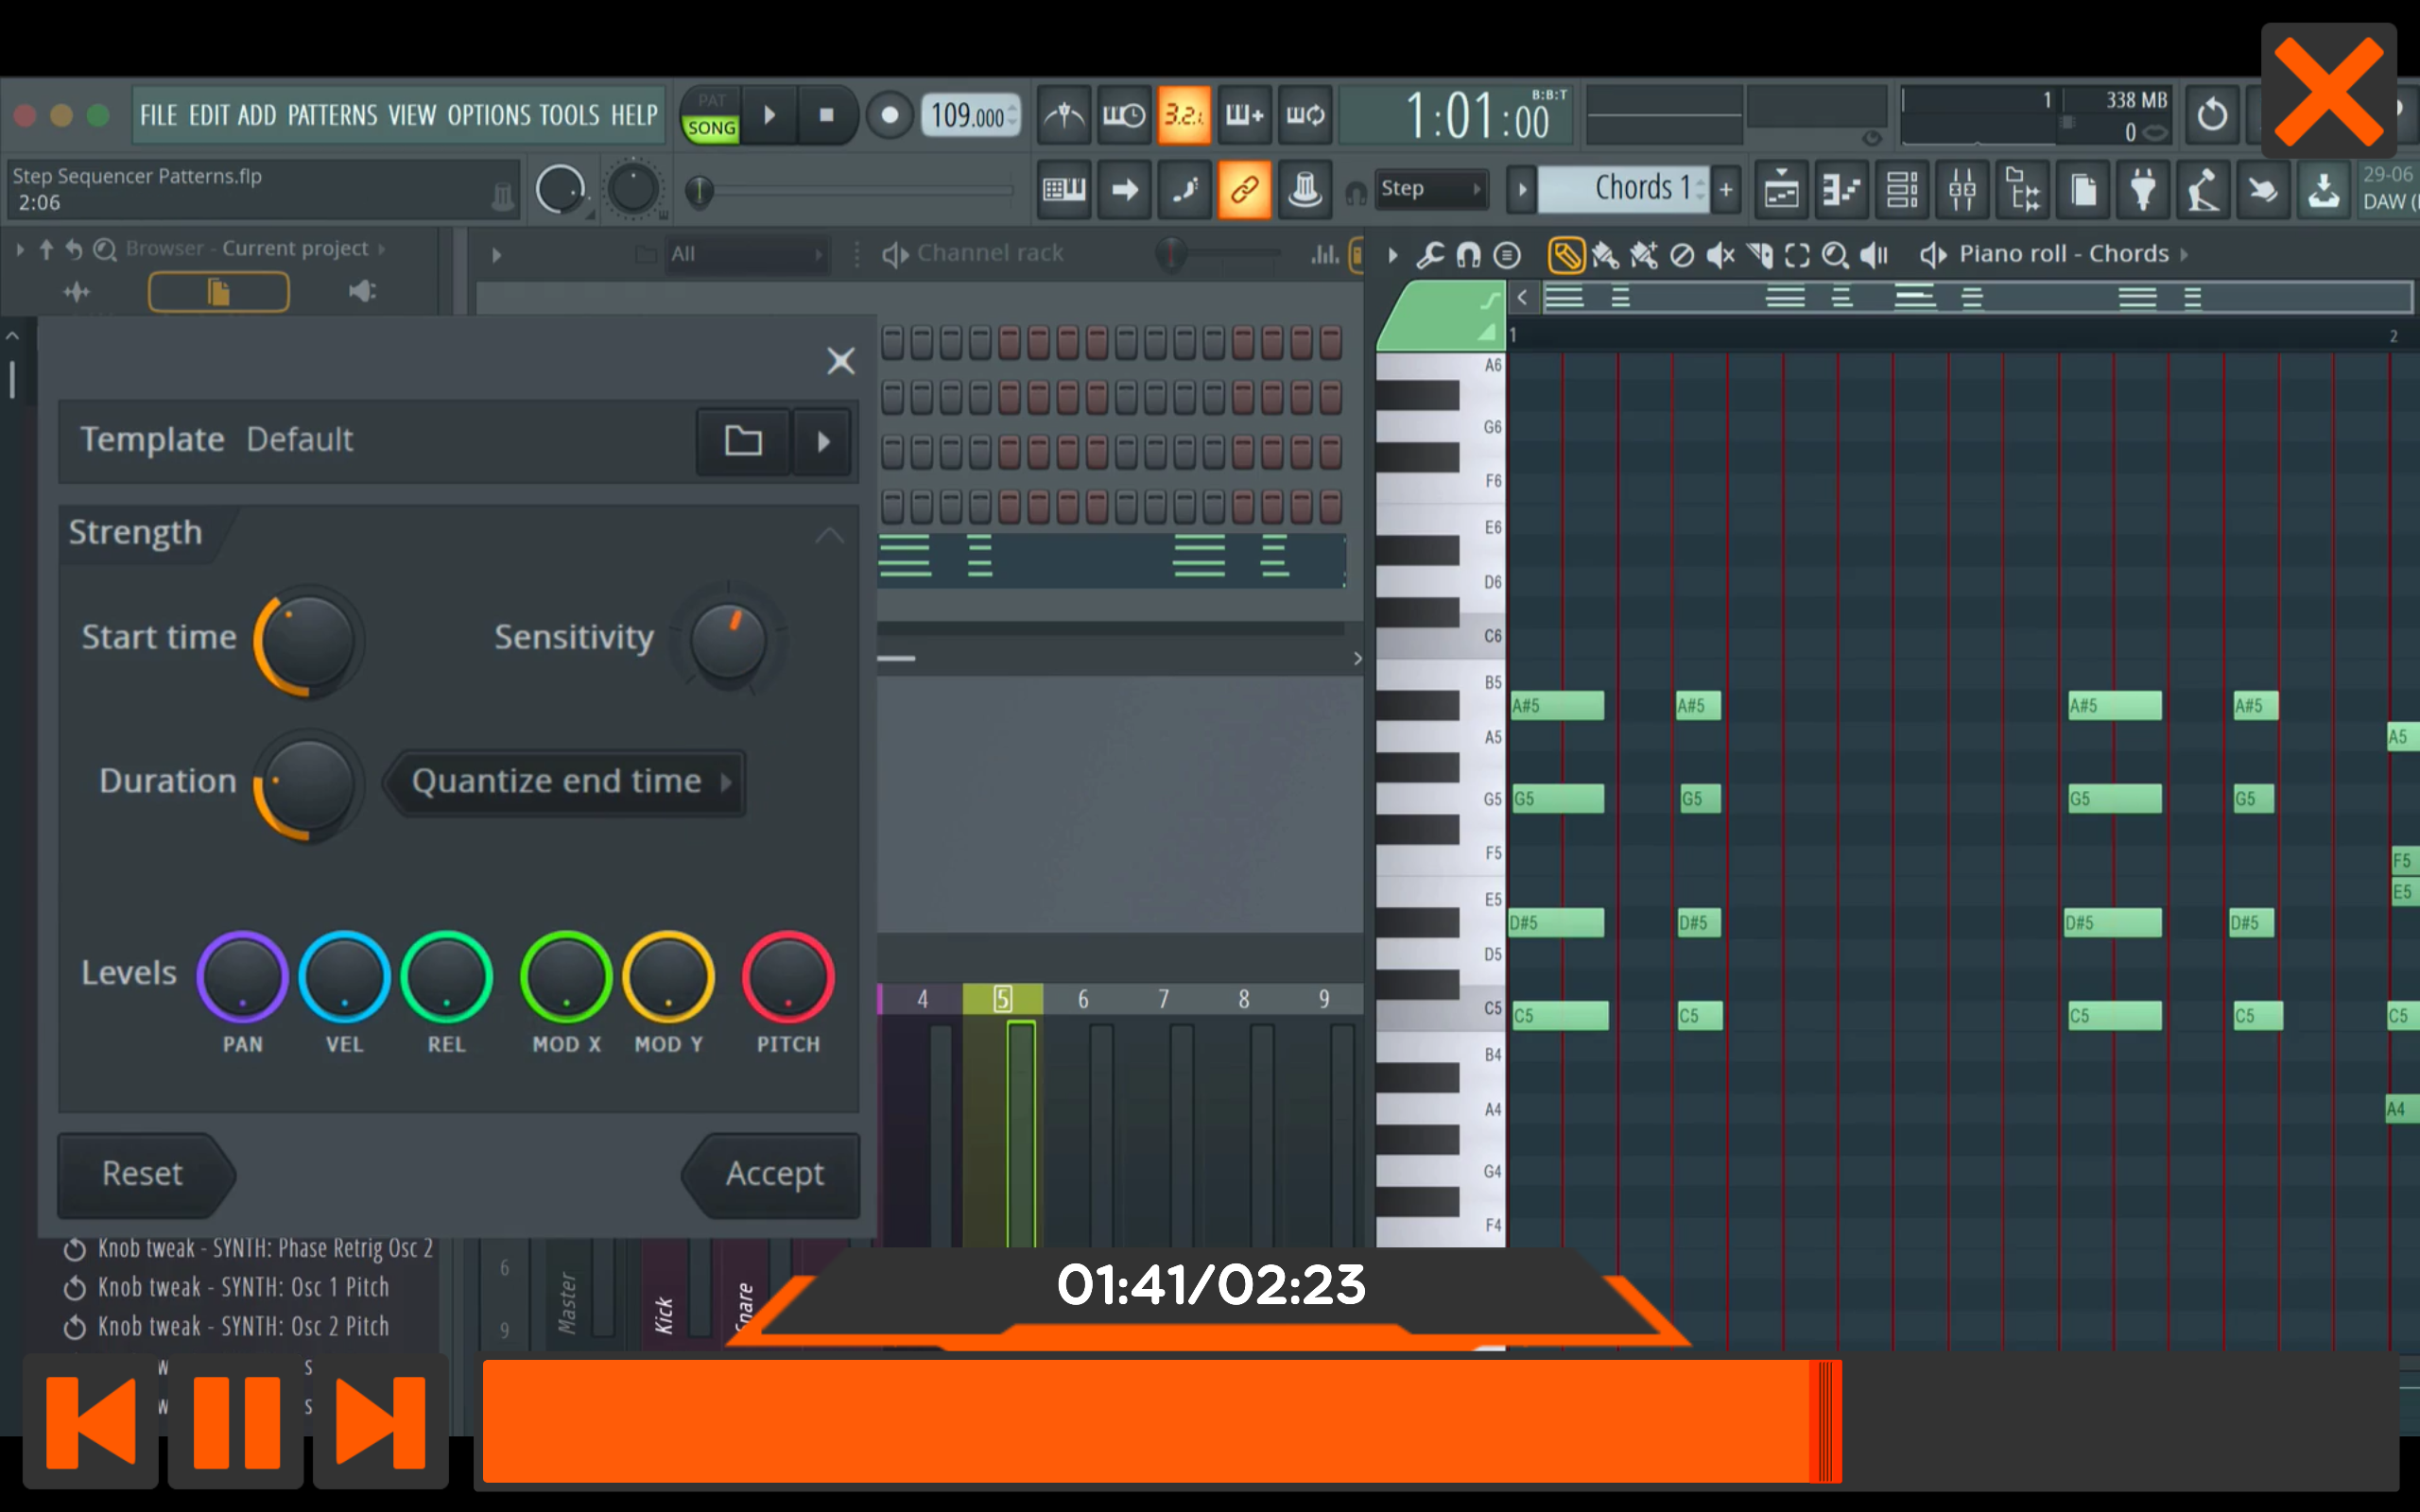Click arrow next to Template Default
Viewport: 2420px width, 1512px height.
823,441
